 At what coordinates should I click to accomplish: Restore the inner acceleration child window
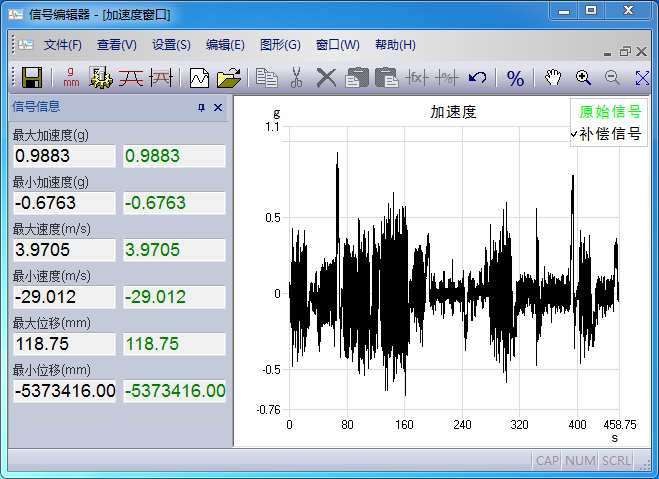coord(625,52)
